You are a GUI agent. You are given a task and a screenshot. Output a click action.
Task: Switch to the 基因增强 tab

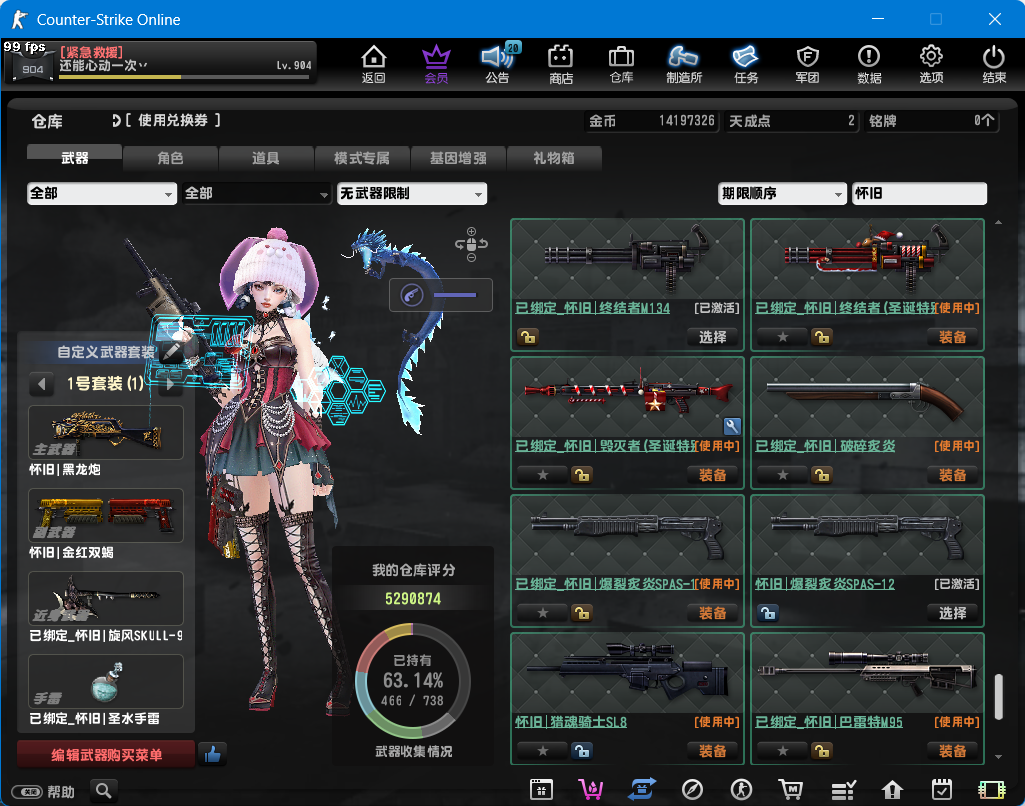coord(458,158)
